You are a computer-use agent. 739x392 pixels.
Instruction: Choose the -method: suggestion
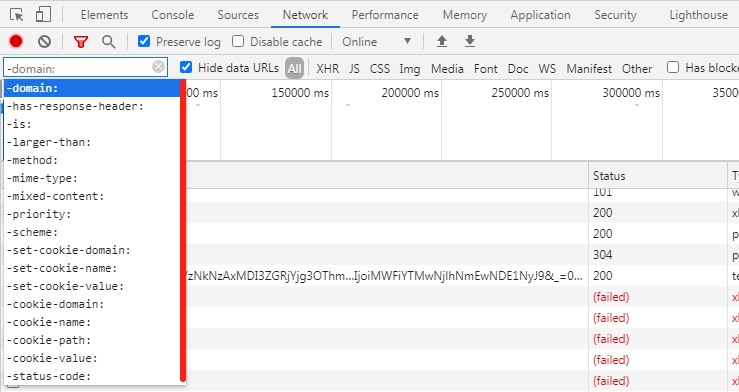[x=92, y=160]
